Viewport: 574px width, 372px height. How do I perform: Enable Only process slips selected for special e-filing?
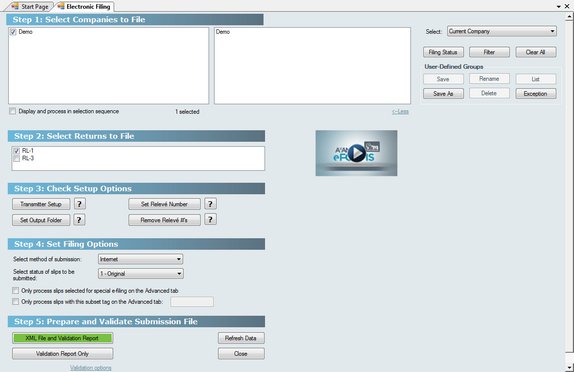[15, 291]
